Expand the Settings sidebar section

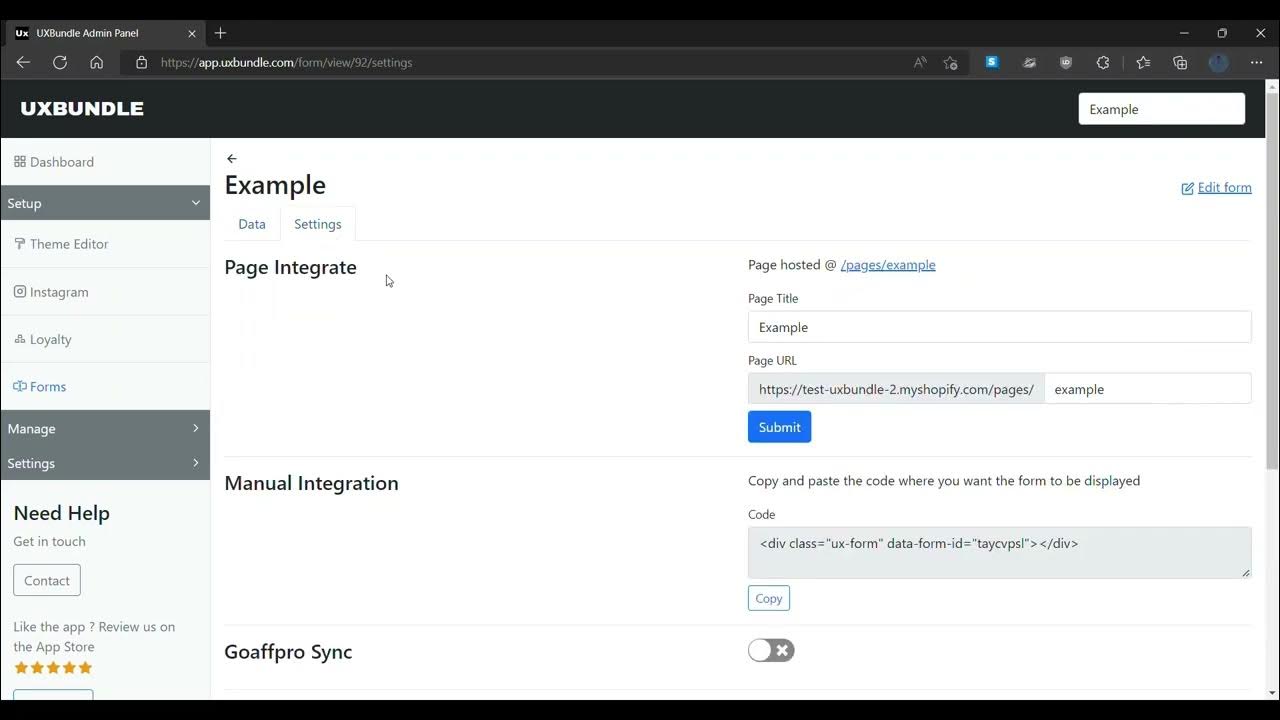(x=105, y=463)
